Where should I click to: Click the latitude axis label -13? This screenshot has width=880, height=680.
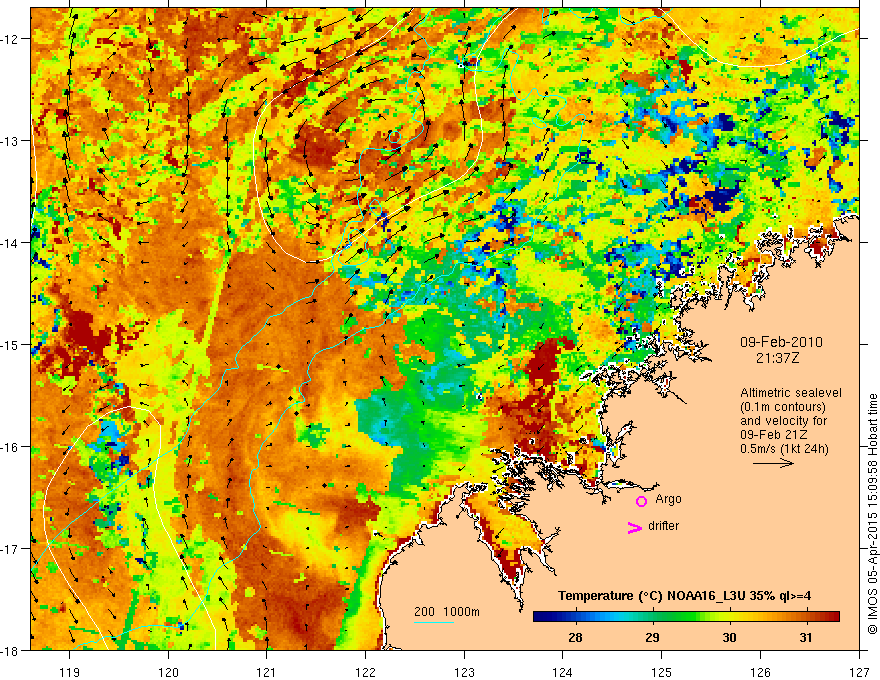10,141
